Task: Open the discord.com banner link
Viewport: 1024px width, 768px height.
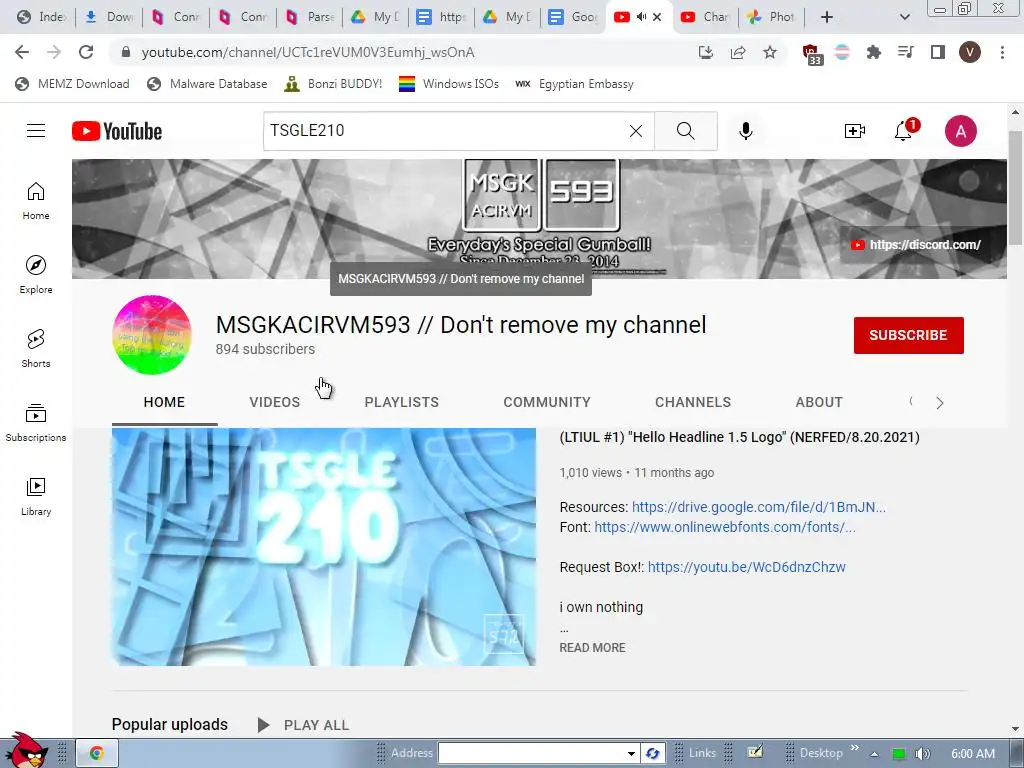Action: click(916, 245)
